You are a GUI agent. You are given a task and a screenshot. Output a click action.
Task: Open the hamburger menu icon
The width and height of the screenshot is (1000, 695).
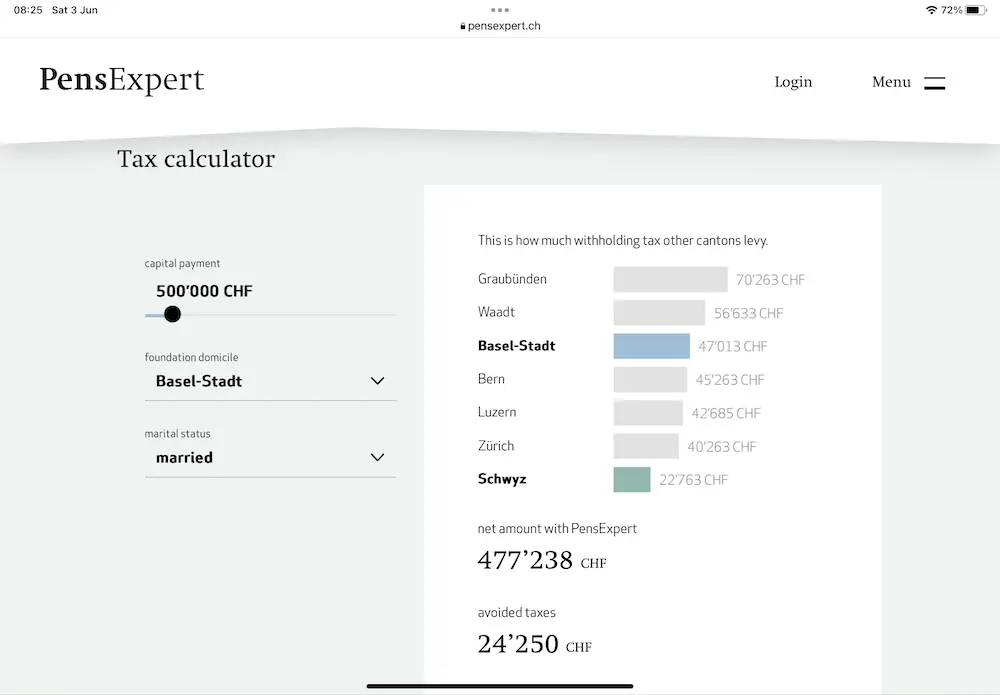(934, 83)
